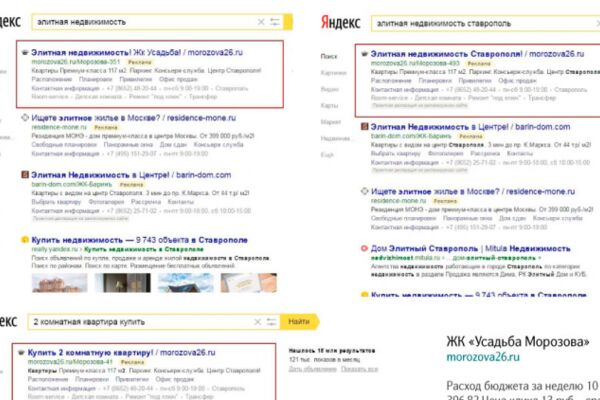Screen dimensions: 600x400
Task: Click "Привилегии" sitelink under "Жк Усадьба!" ad
Action: pyautogui.click(x=136, y=79)
